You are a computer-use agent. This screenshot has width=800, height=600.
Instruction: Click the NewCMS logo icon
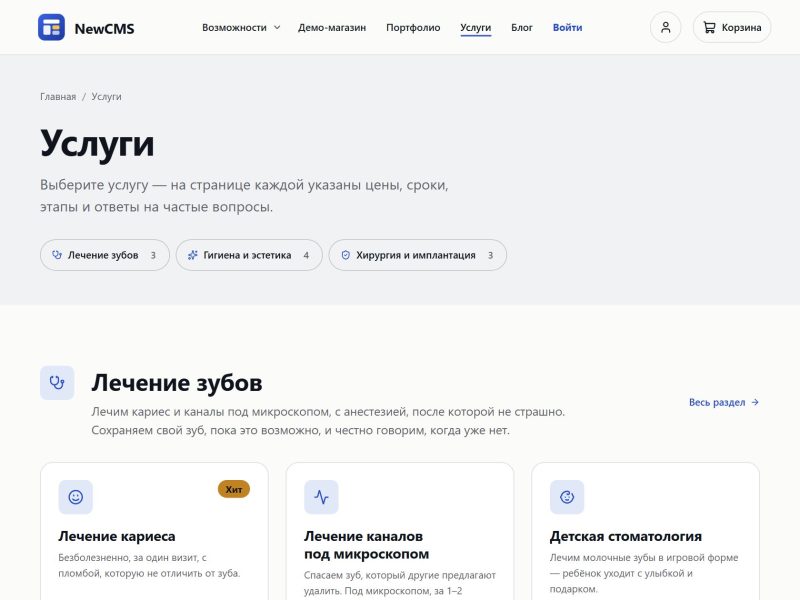pos(51,28)
